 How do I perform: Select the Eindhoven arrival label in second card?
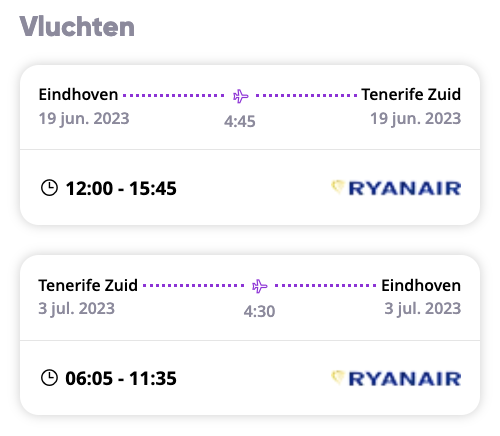[x=421, y=285]
